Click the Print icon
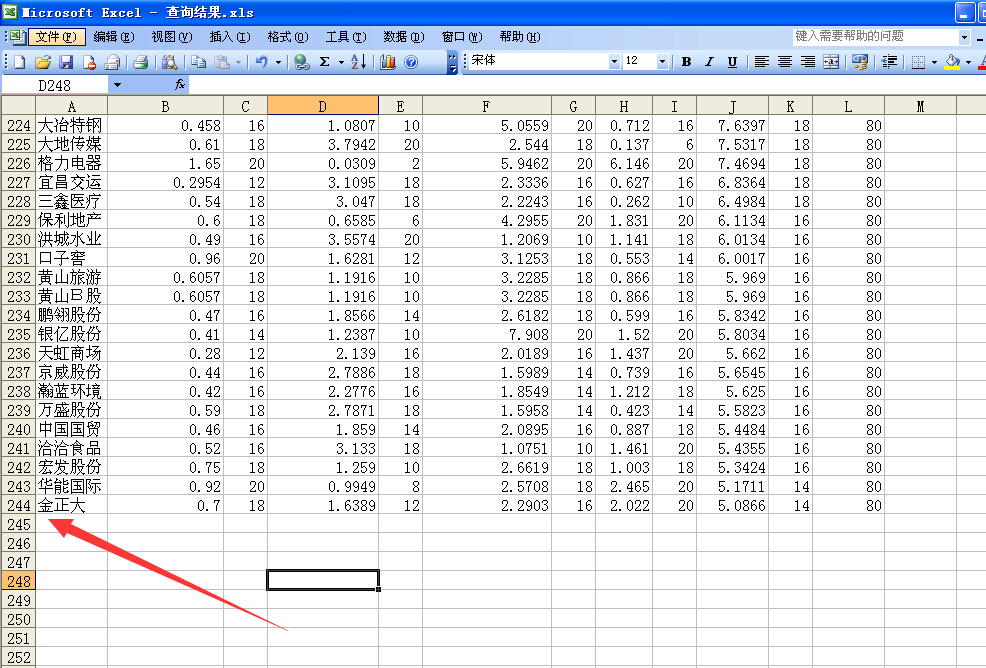 click(x=140, y=62)
